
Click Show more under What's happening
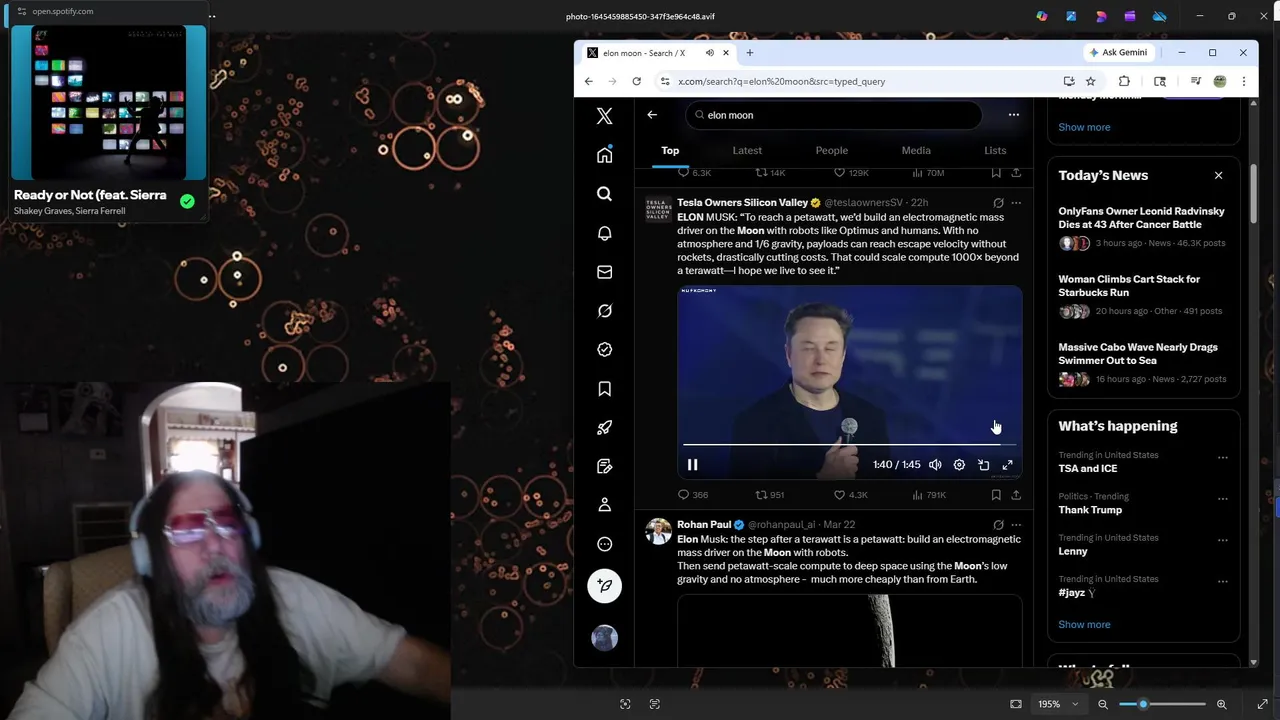[1084, 625]
